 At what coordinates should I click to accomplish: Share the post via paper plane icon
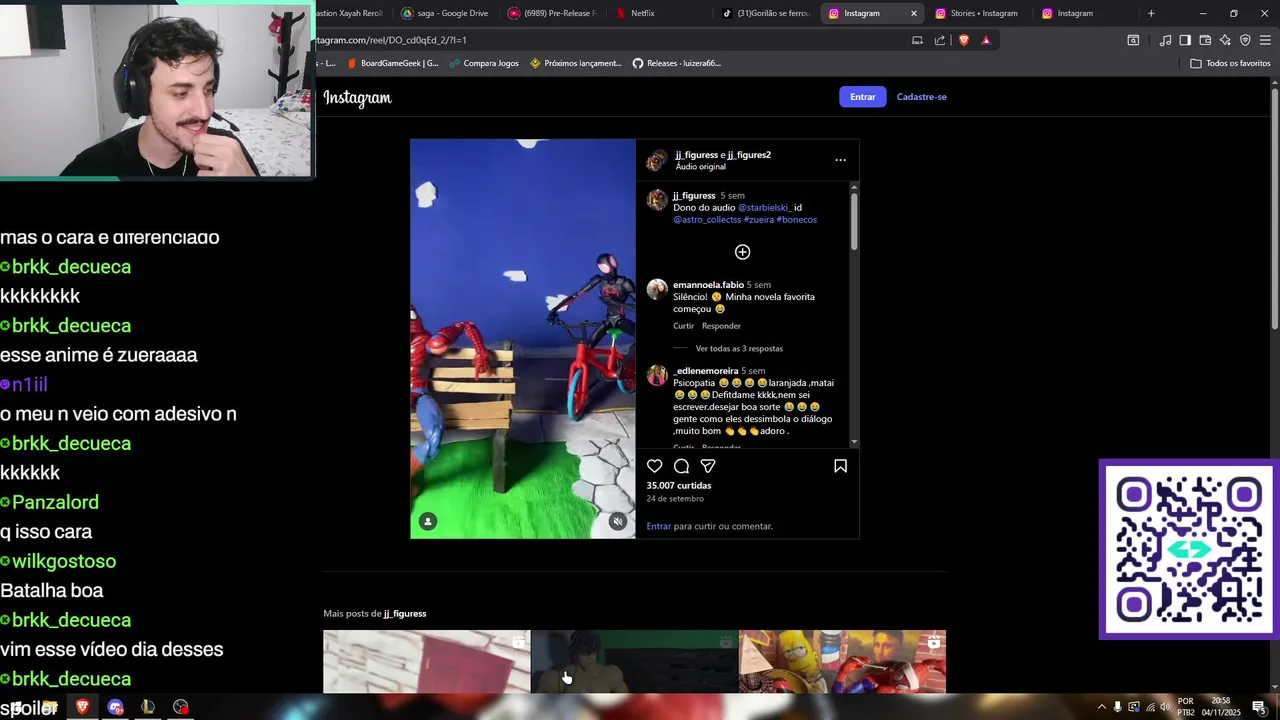coord(708,466)
